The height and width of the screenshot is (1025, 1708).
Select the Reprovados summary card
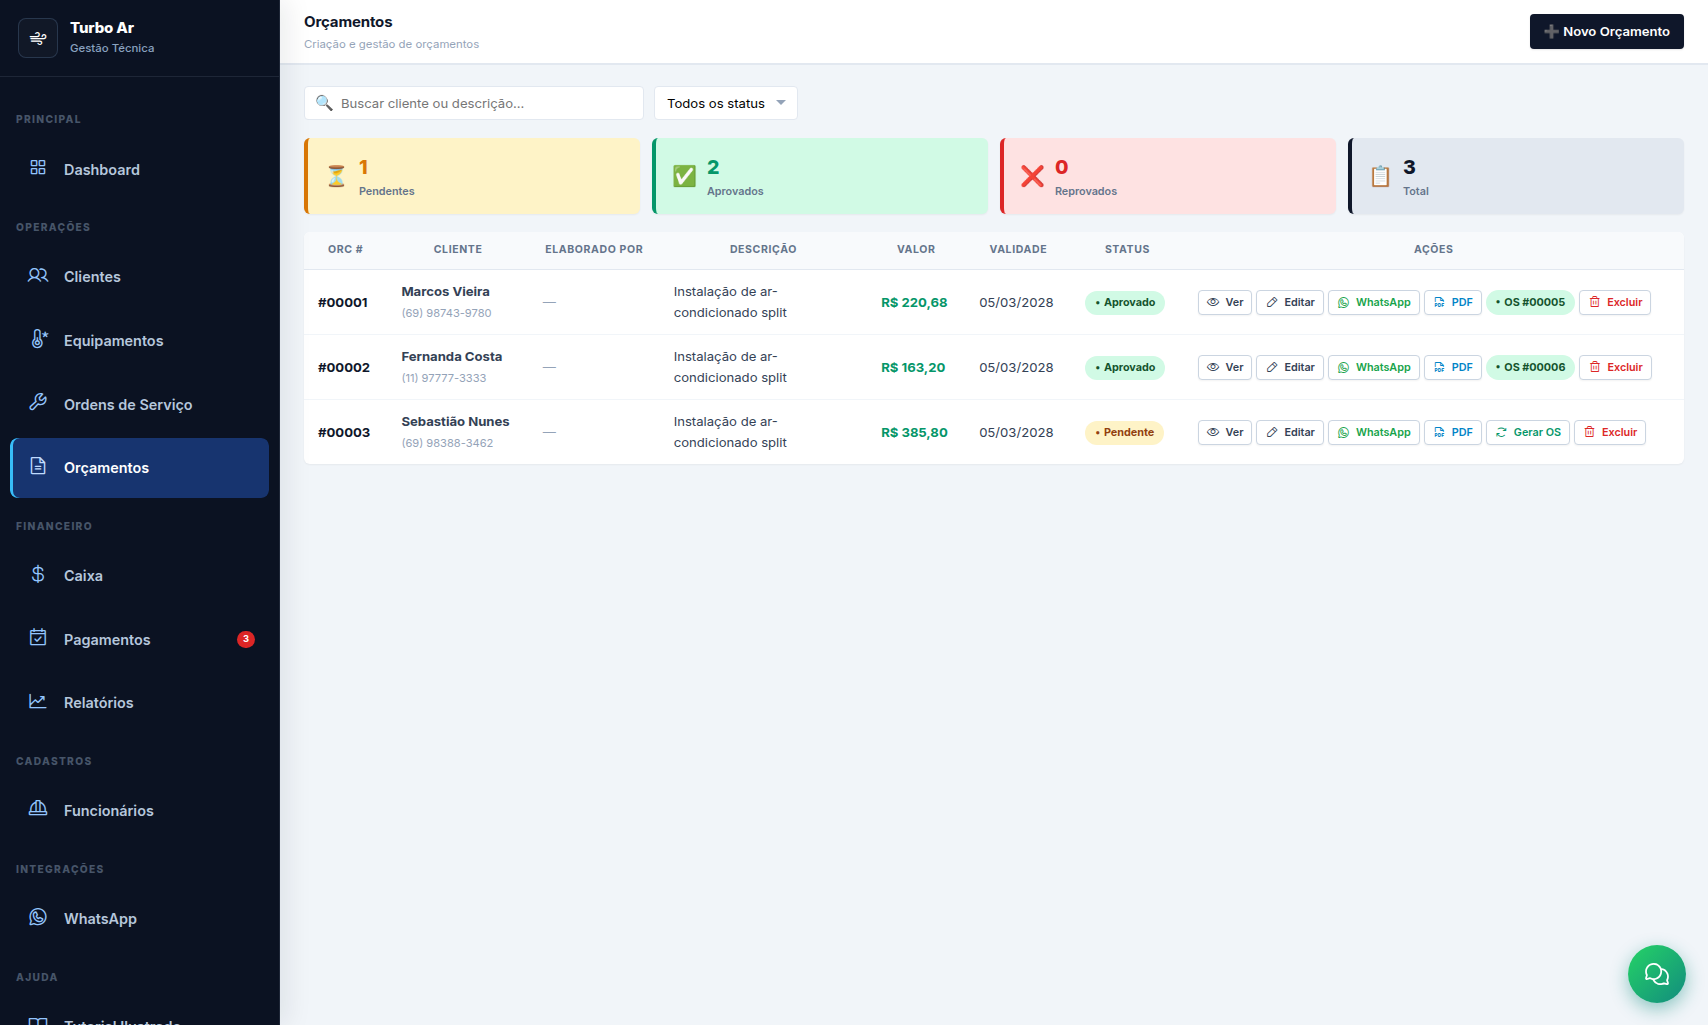pos(1168,176)
